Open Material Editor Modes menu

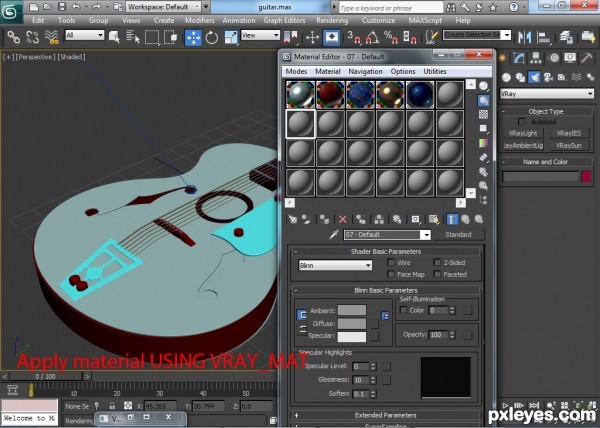coord(296,72)
